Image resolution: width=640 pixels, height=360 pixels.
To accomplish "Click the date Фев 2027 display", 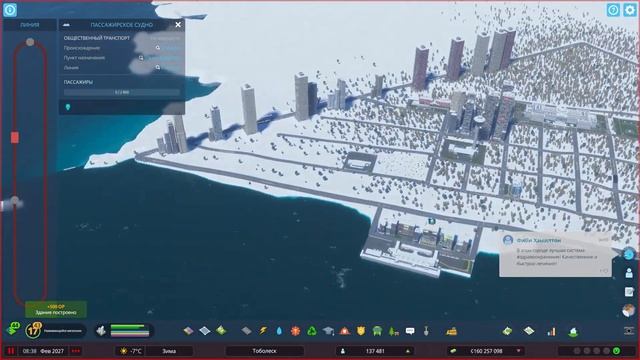I will (52, 351).
